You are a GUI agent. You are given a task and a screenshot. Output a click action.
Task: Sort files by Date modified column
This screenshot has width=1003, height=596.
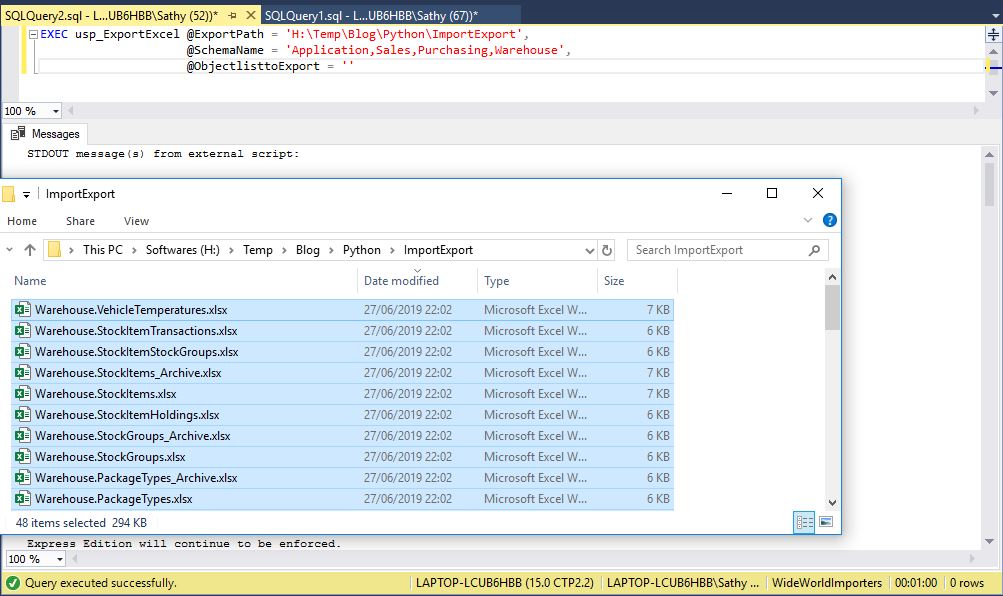tap(401, 281)
